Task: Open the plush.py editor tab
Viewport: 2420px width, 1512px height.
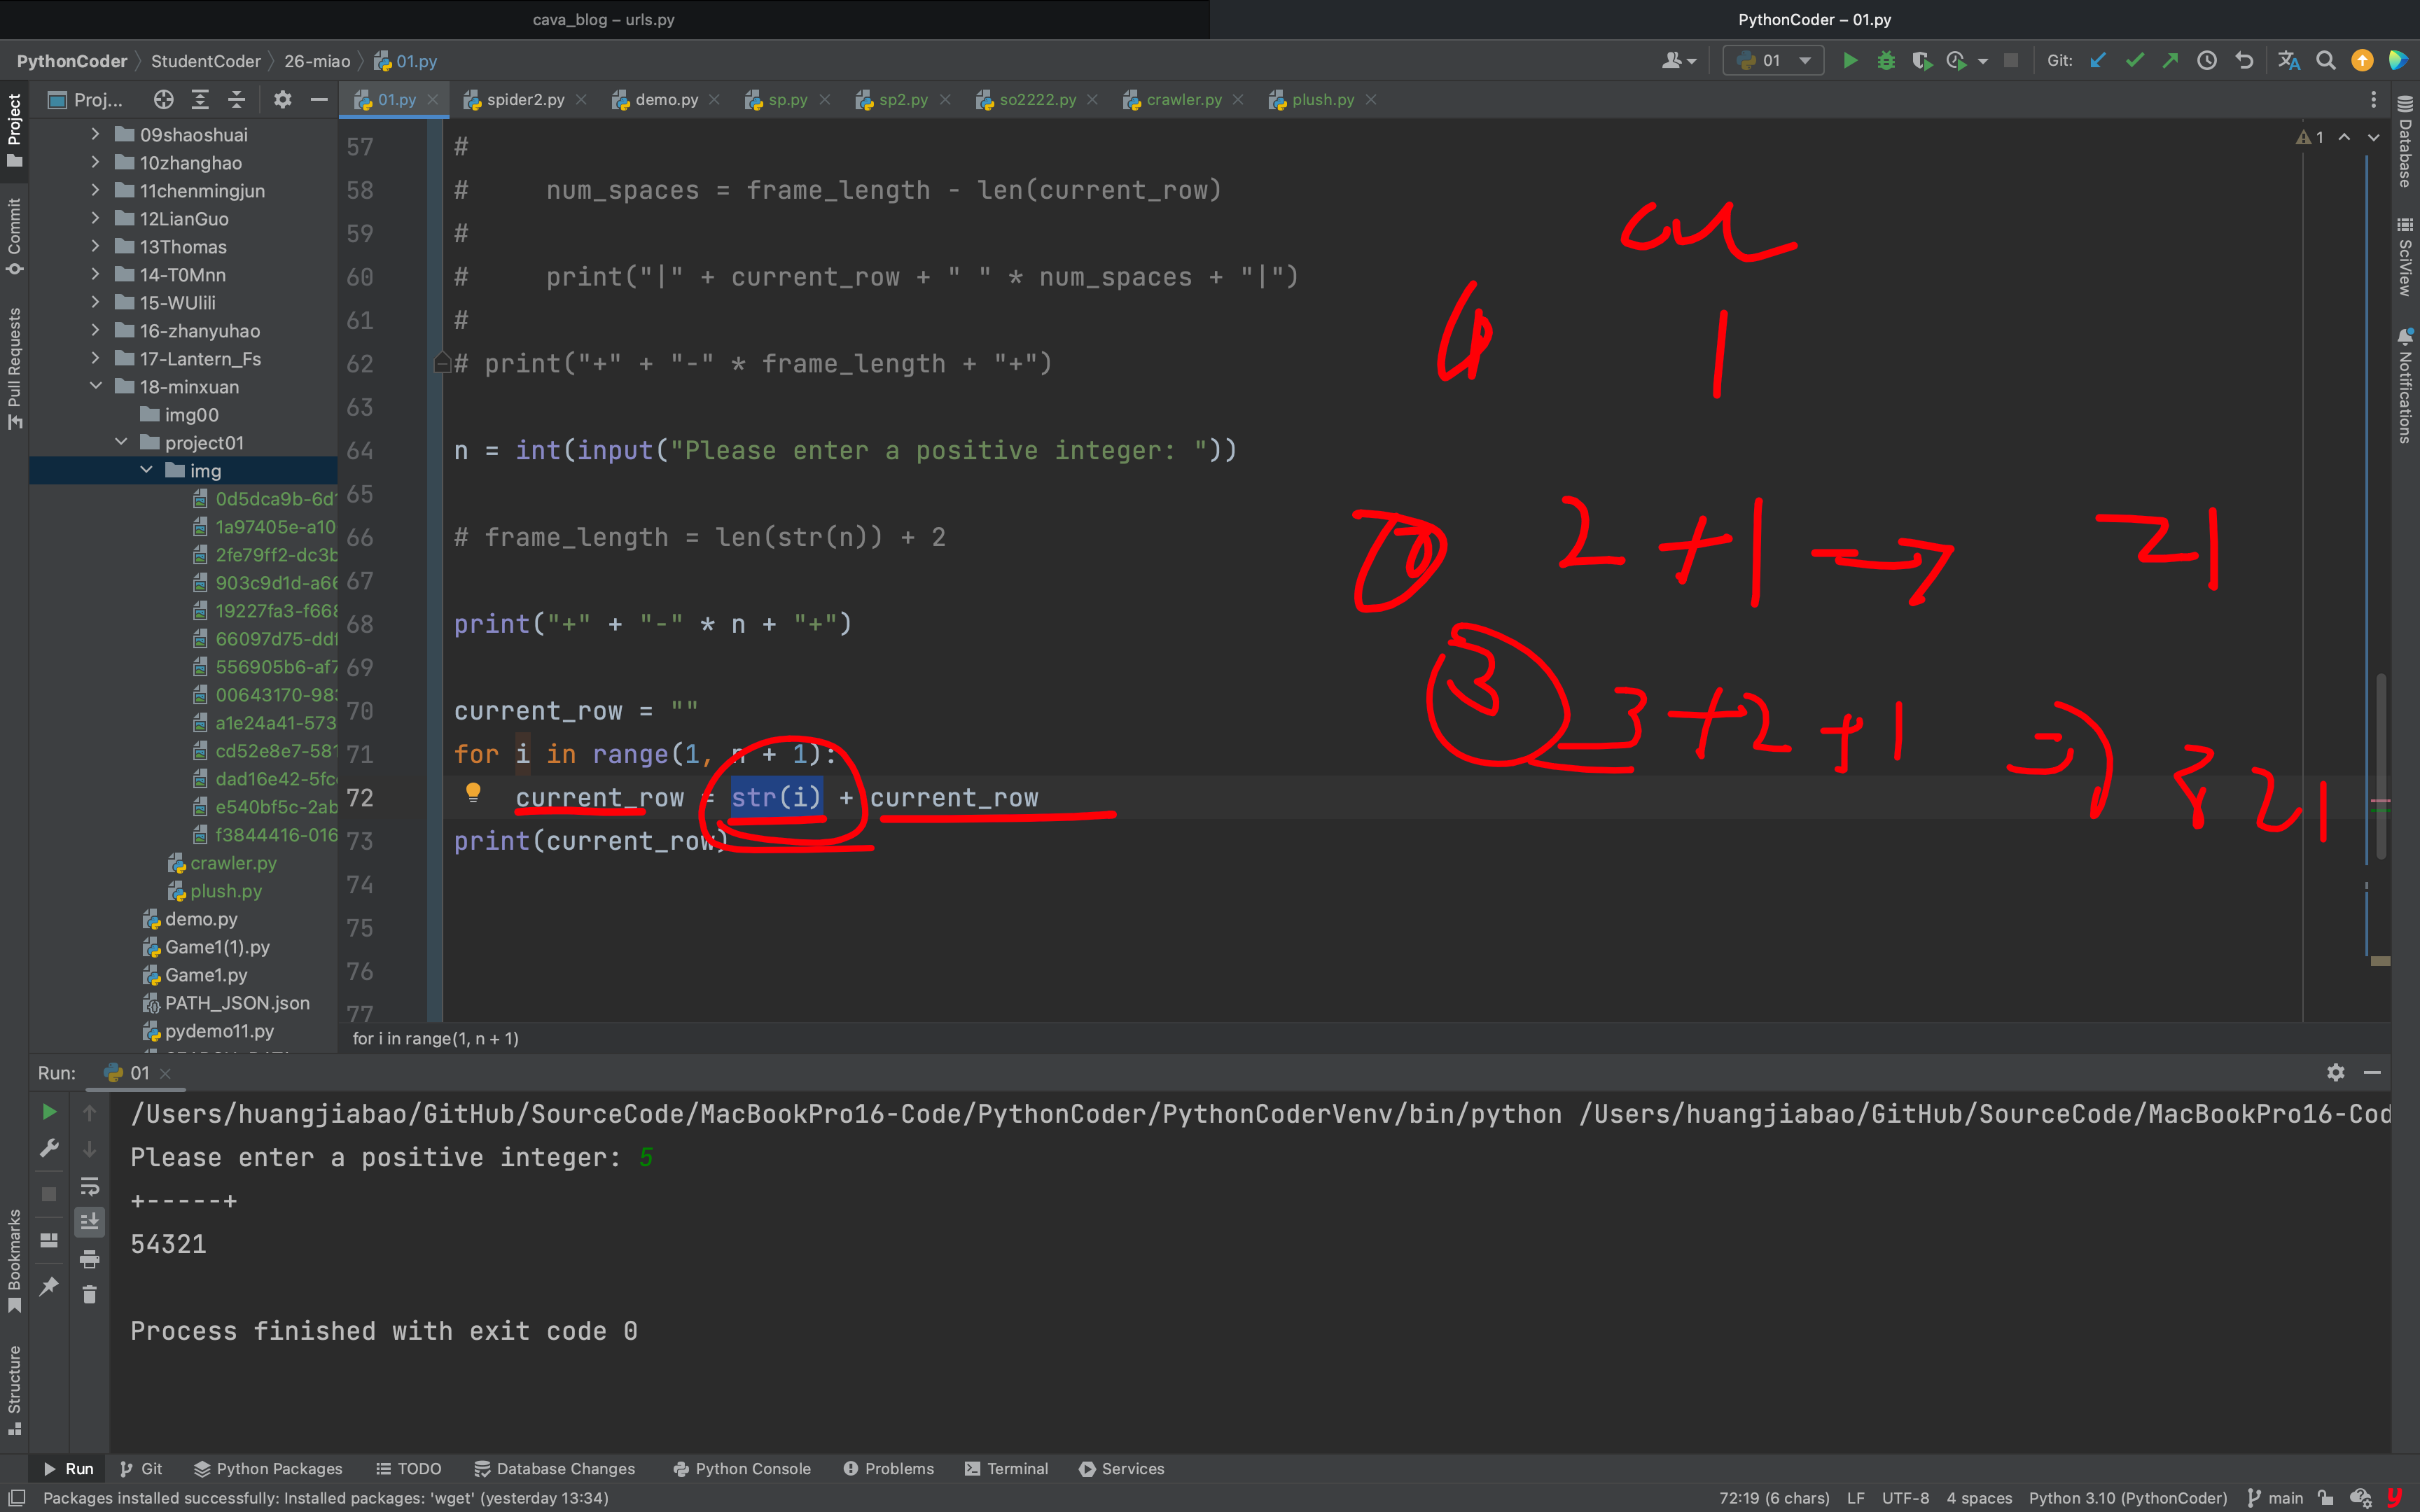Action: click(x=1322, y=99)
